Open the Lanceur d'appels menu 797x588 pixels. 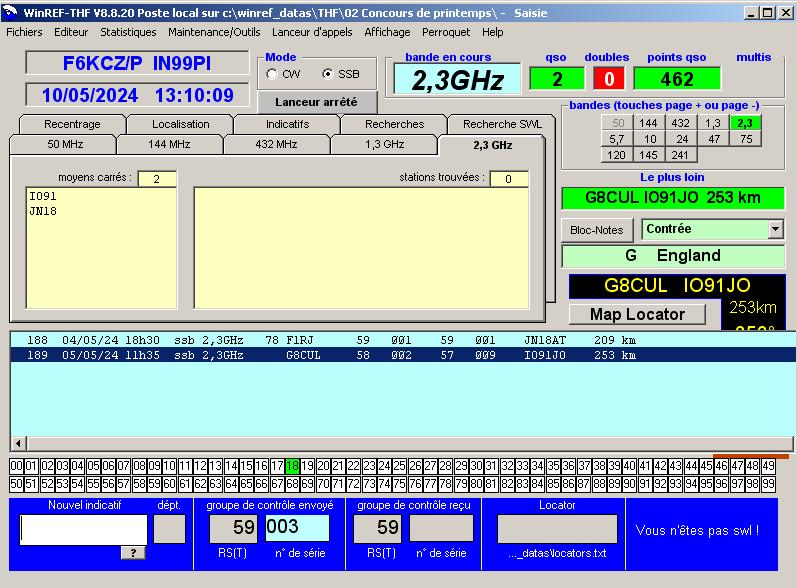tap(312, 32)
